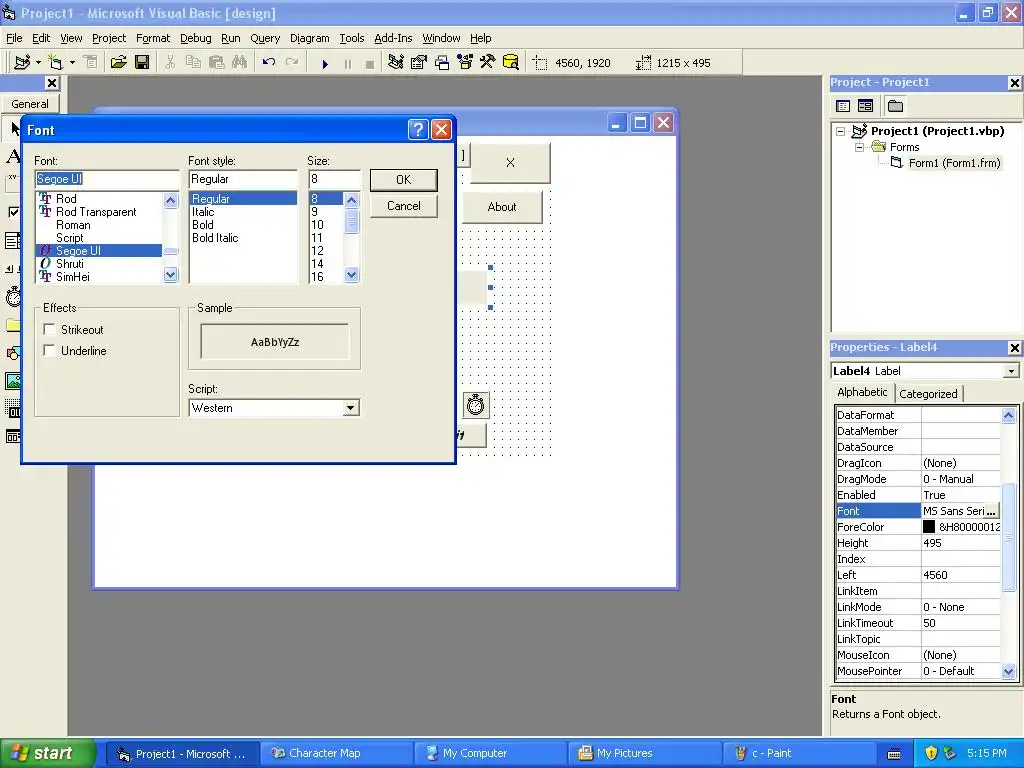Select the Image tool in toolbox
The width and height of the screenshot is (1024, 768).
tap(12, 381)
